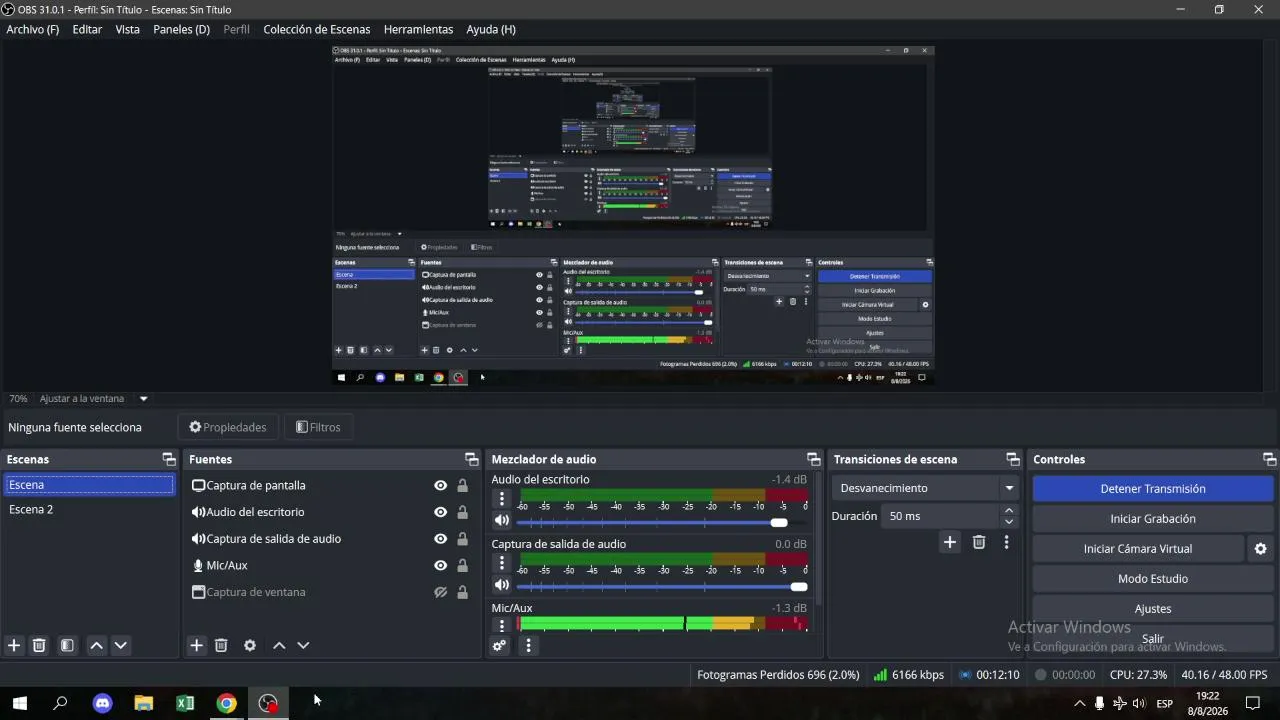Decrease transition duration with down arrow
The image size is (1280, 720).
click(1009, 522)
